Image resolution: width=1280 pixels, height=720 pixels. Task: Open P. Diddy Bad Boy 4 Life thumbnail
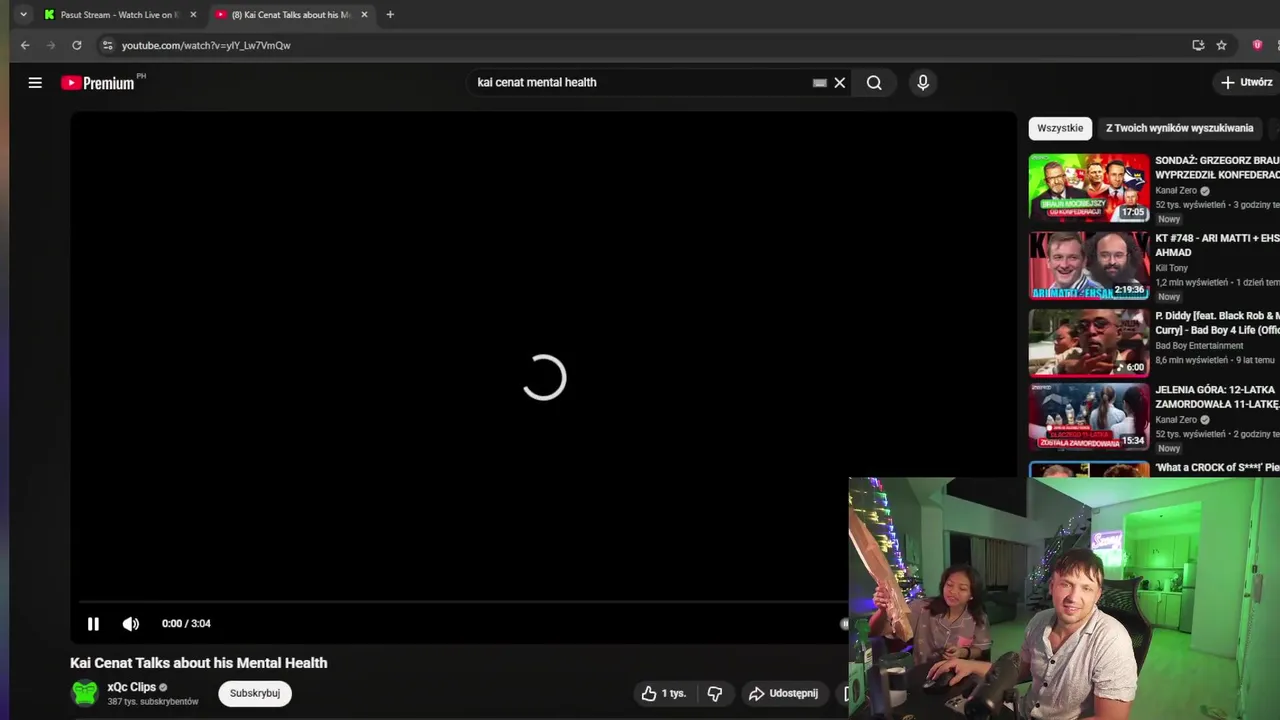pos(1089,343)
